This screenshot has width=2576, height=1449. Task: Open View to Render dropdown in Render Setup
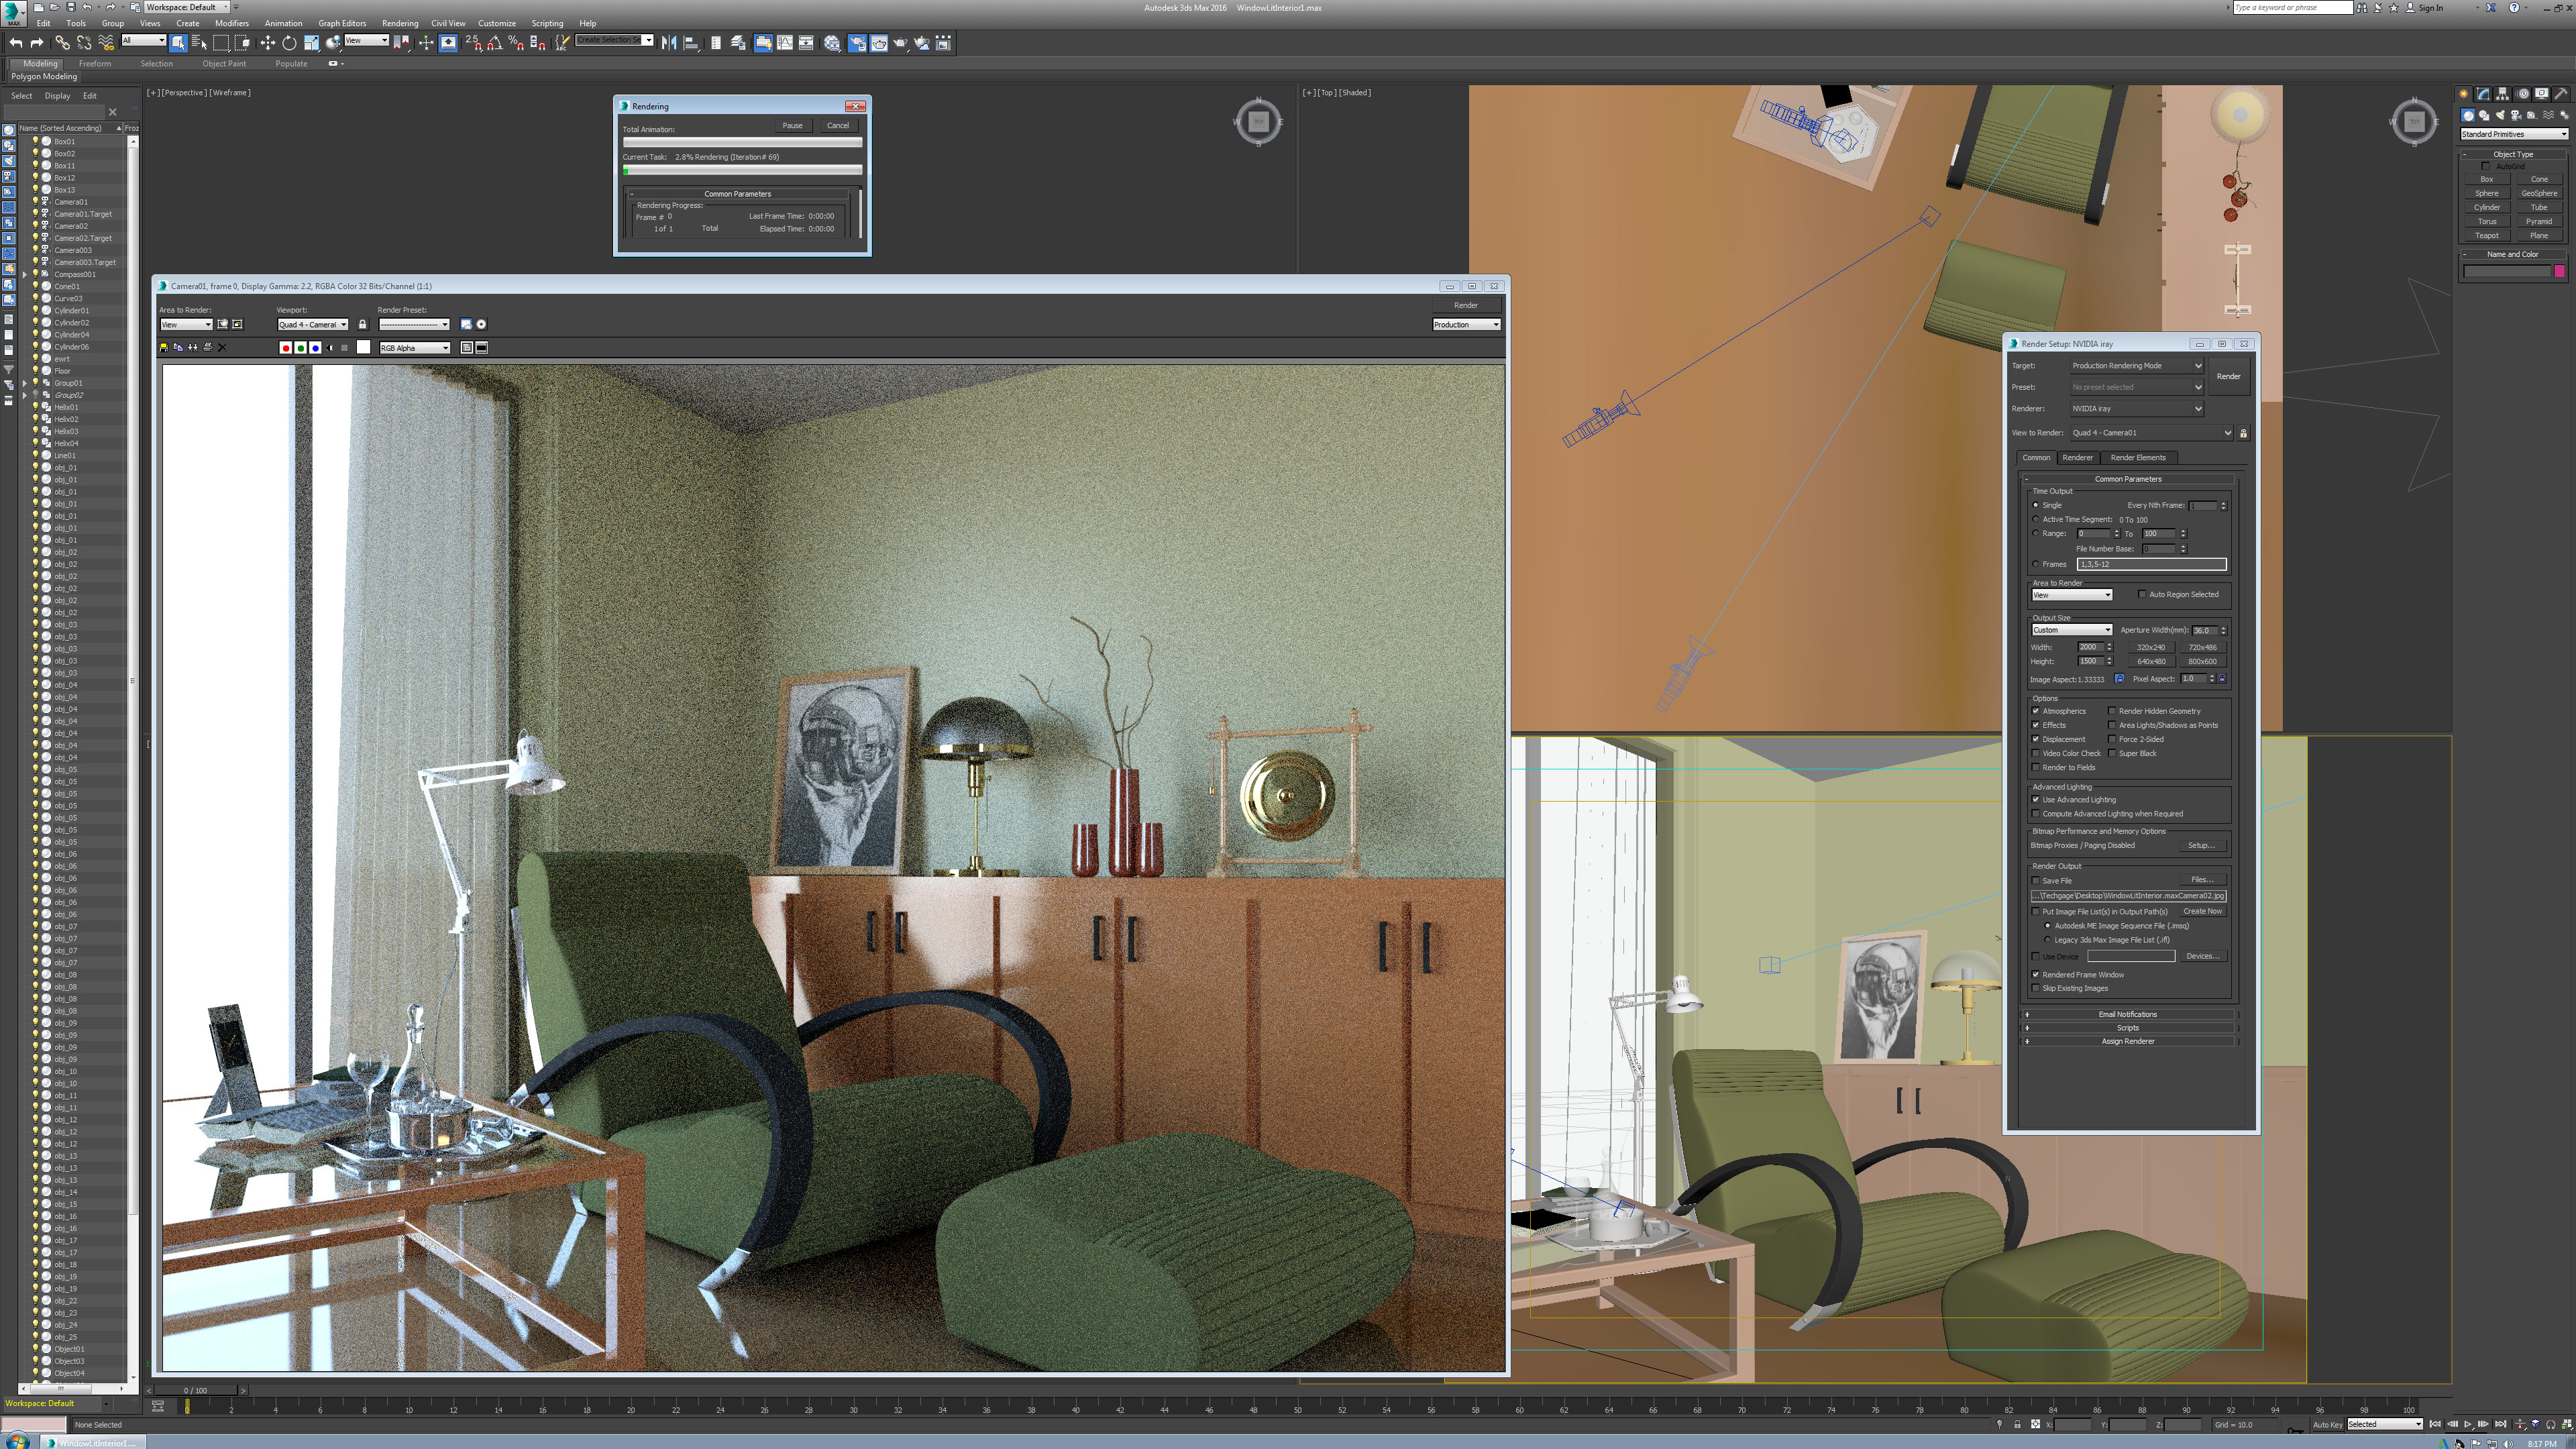click(x=2151, y=433)
